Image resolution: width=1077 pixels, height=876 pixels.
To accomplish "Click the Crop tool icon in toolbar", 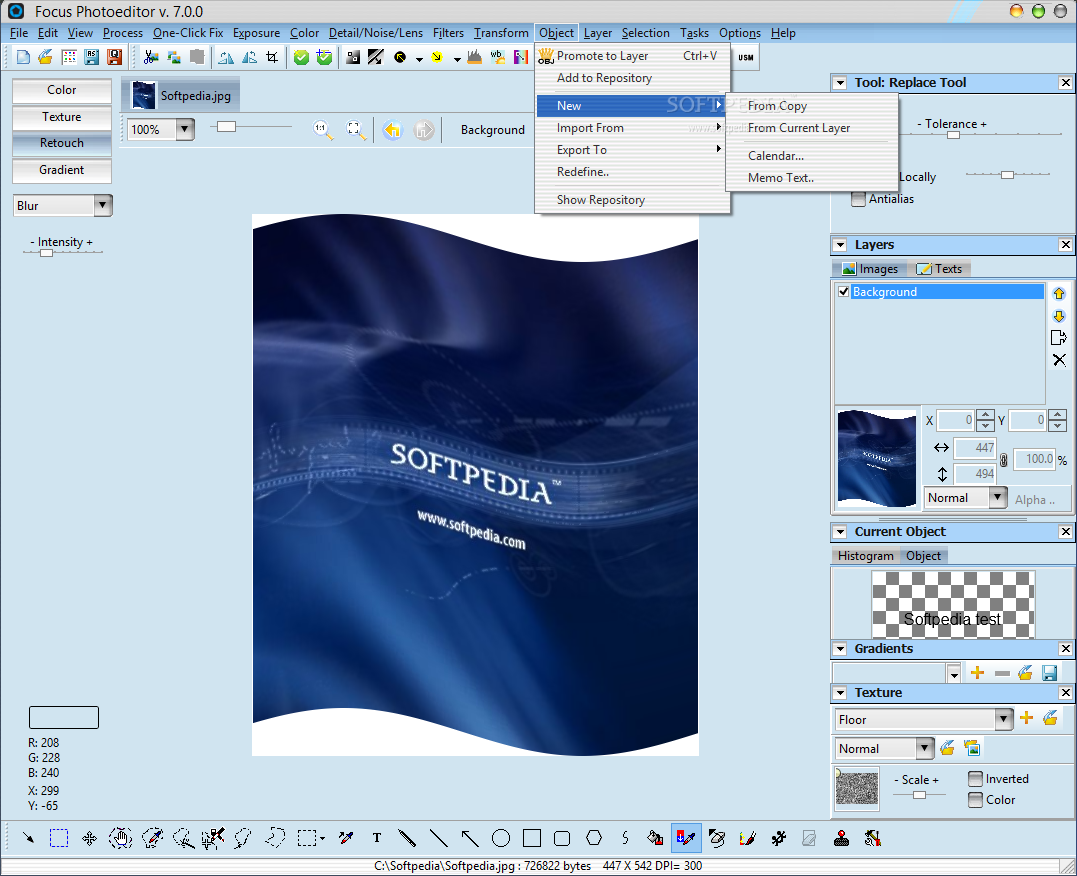I will point(272,57).
